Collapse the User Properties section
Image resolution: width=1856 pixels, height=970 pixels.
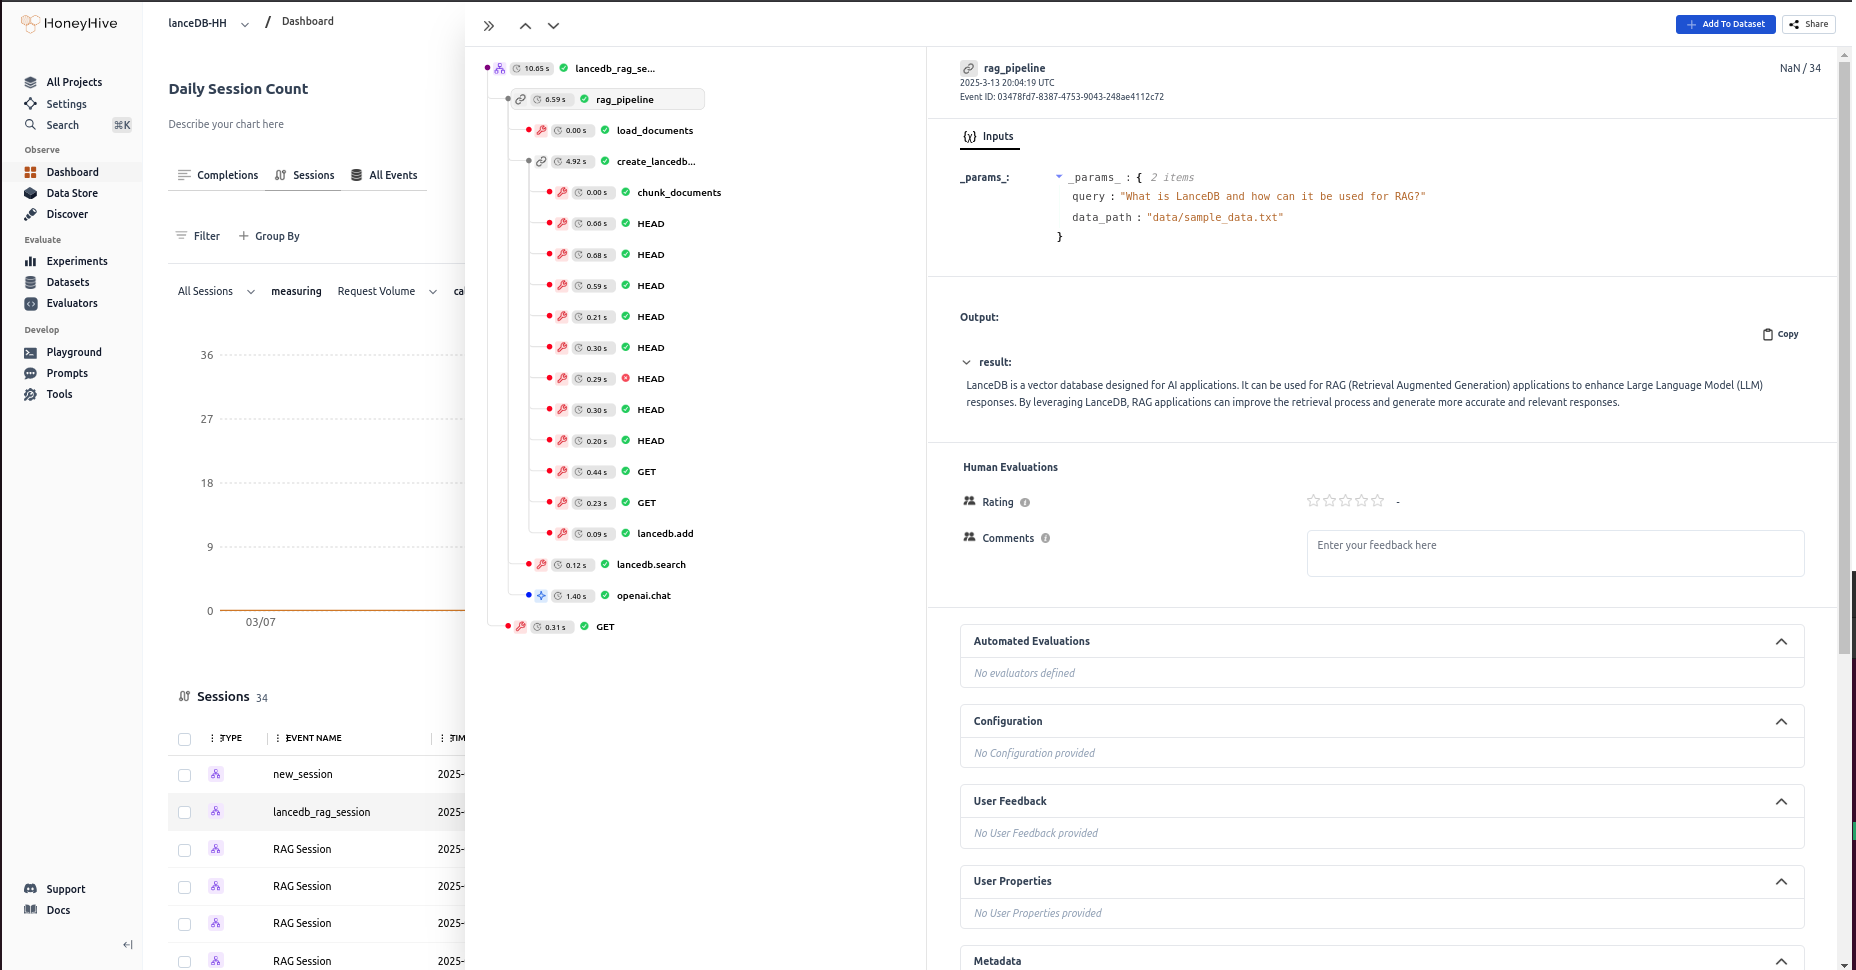pyautogui.click(x=1781, y=882)
